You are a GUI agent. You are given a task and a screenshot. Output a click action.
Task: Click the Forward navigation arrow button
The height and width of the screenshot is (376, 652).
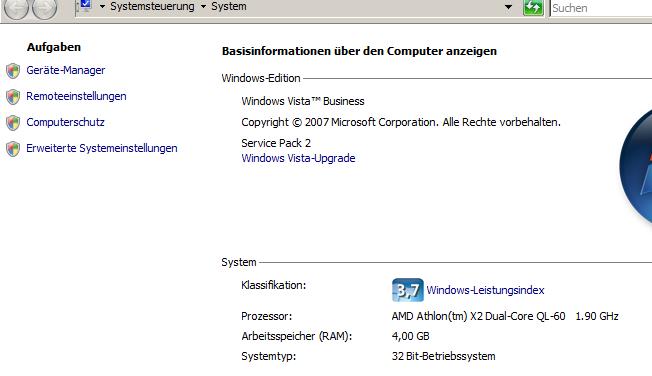[44, 6]
